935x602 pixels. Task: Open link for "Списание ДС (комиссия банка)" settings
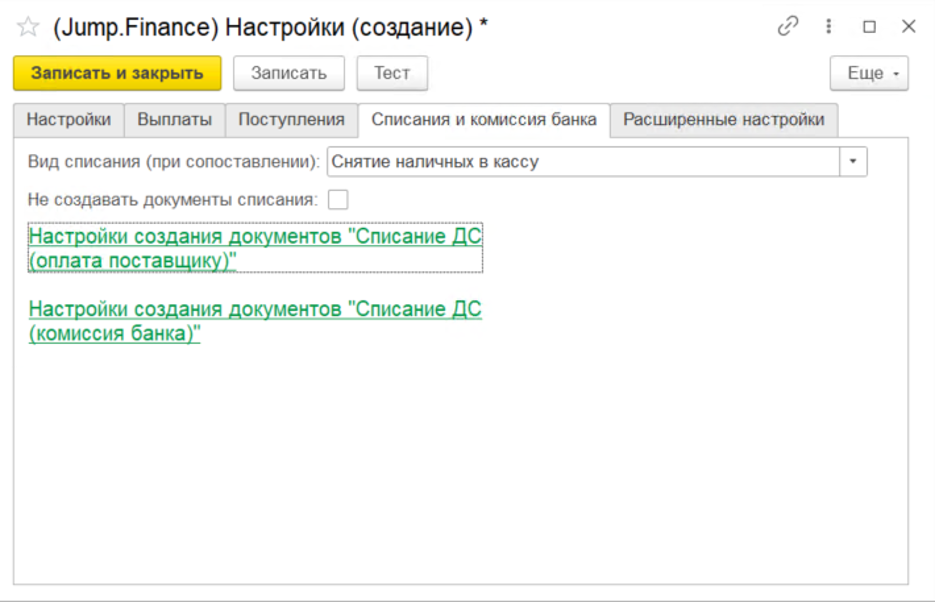(255, 322)
